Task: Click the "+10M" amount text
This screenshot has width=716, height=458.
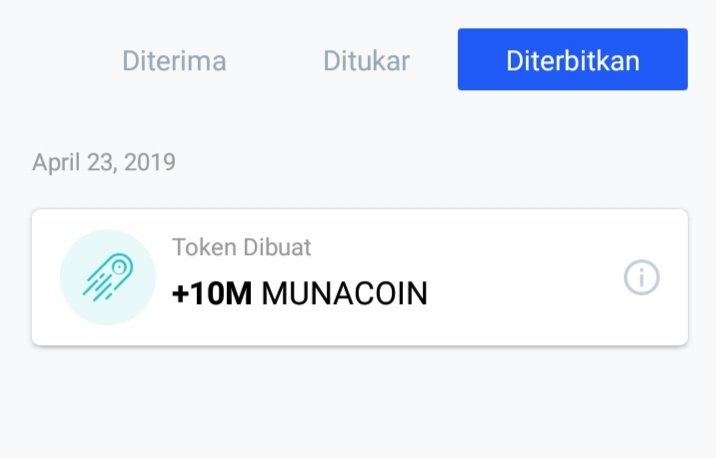Action: (212, 293)
